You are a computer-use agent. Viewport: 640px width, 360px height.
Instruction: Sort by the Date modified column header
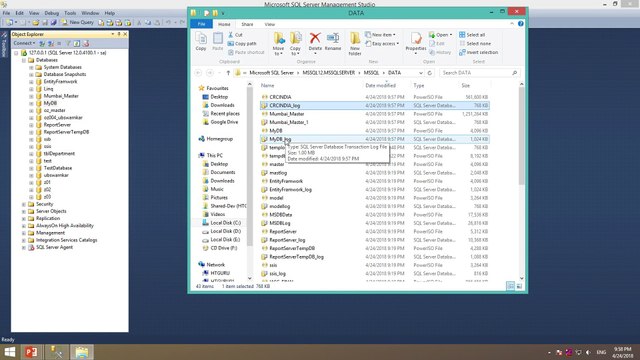click(380, 86)
